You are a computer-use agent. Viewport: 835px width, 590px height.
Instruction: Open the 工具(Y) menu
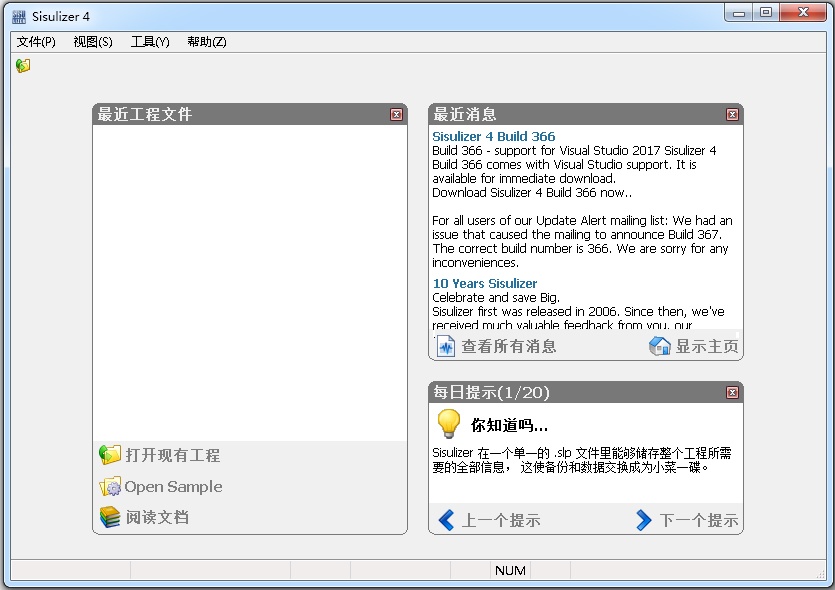point(150,42)
